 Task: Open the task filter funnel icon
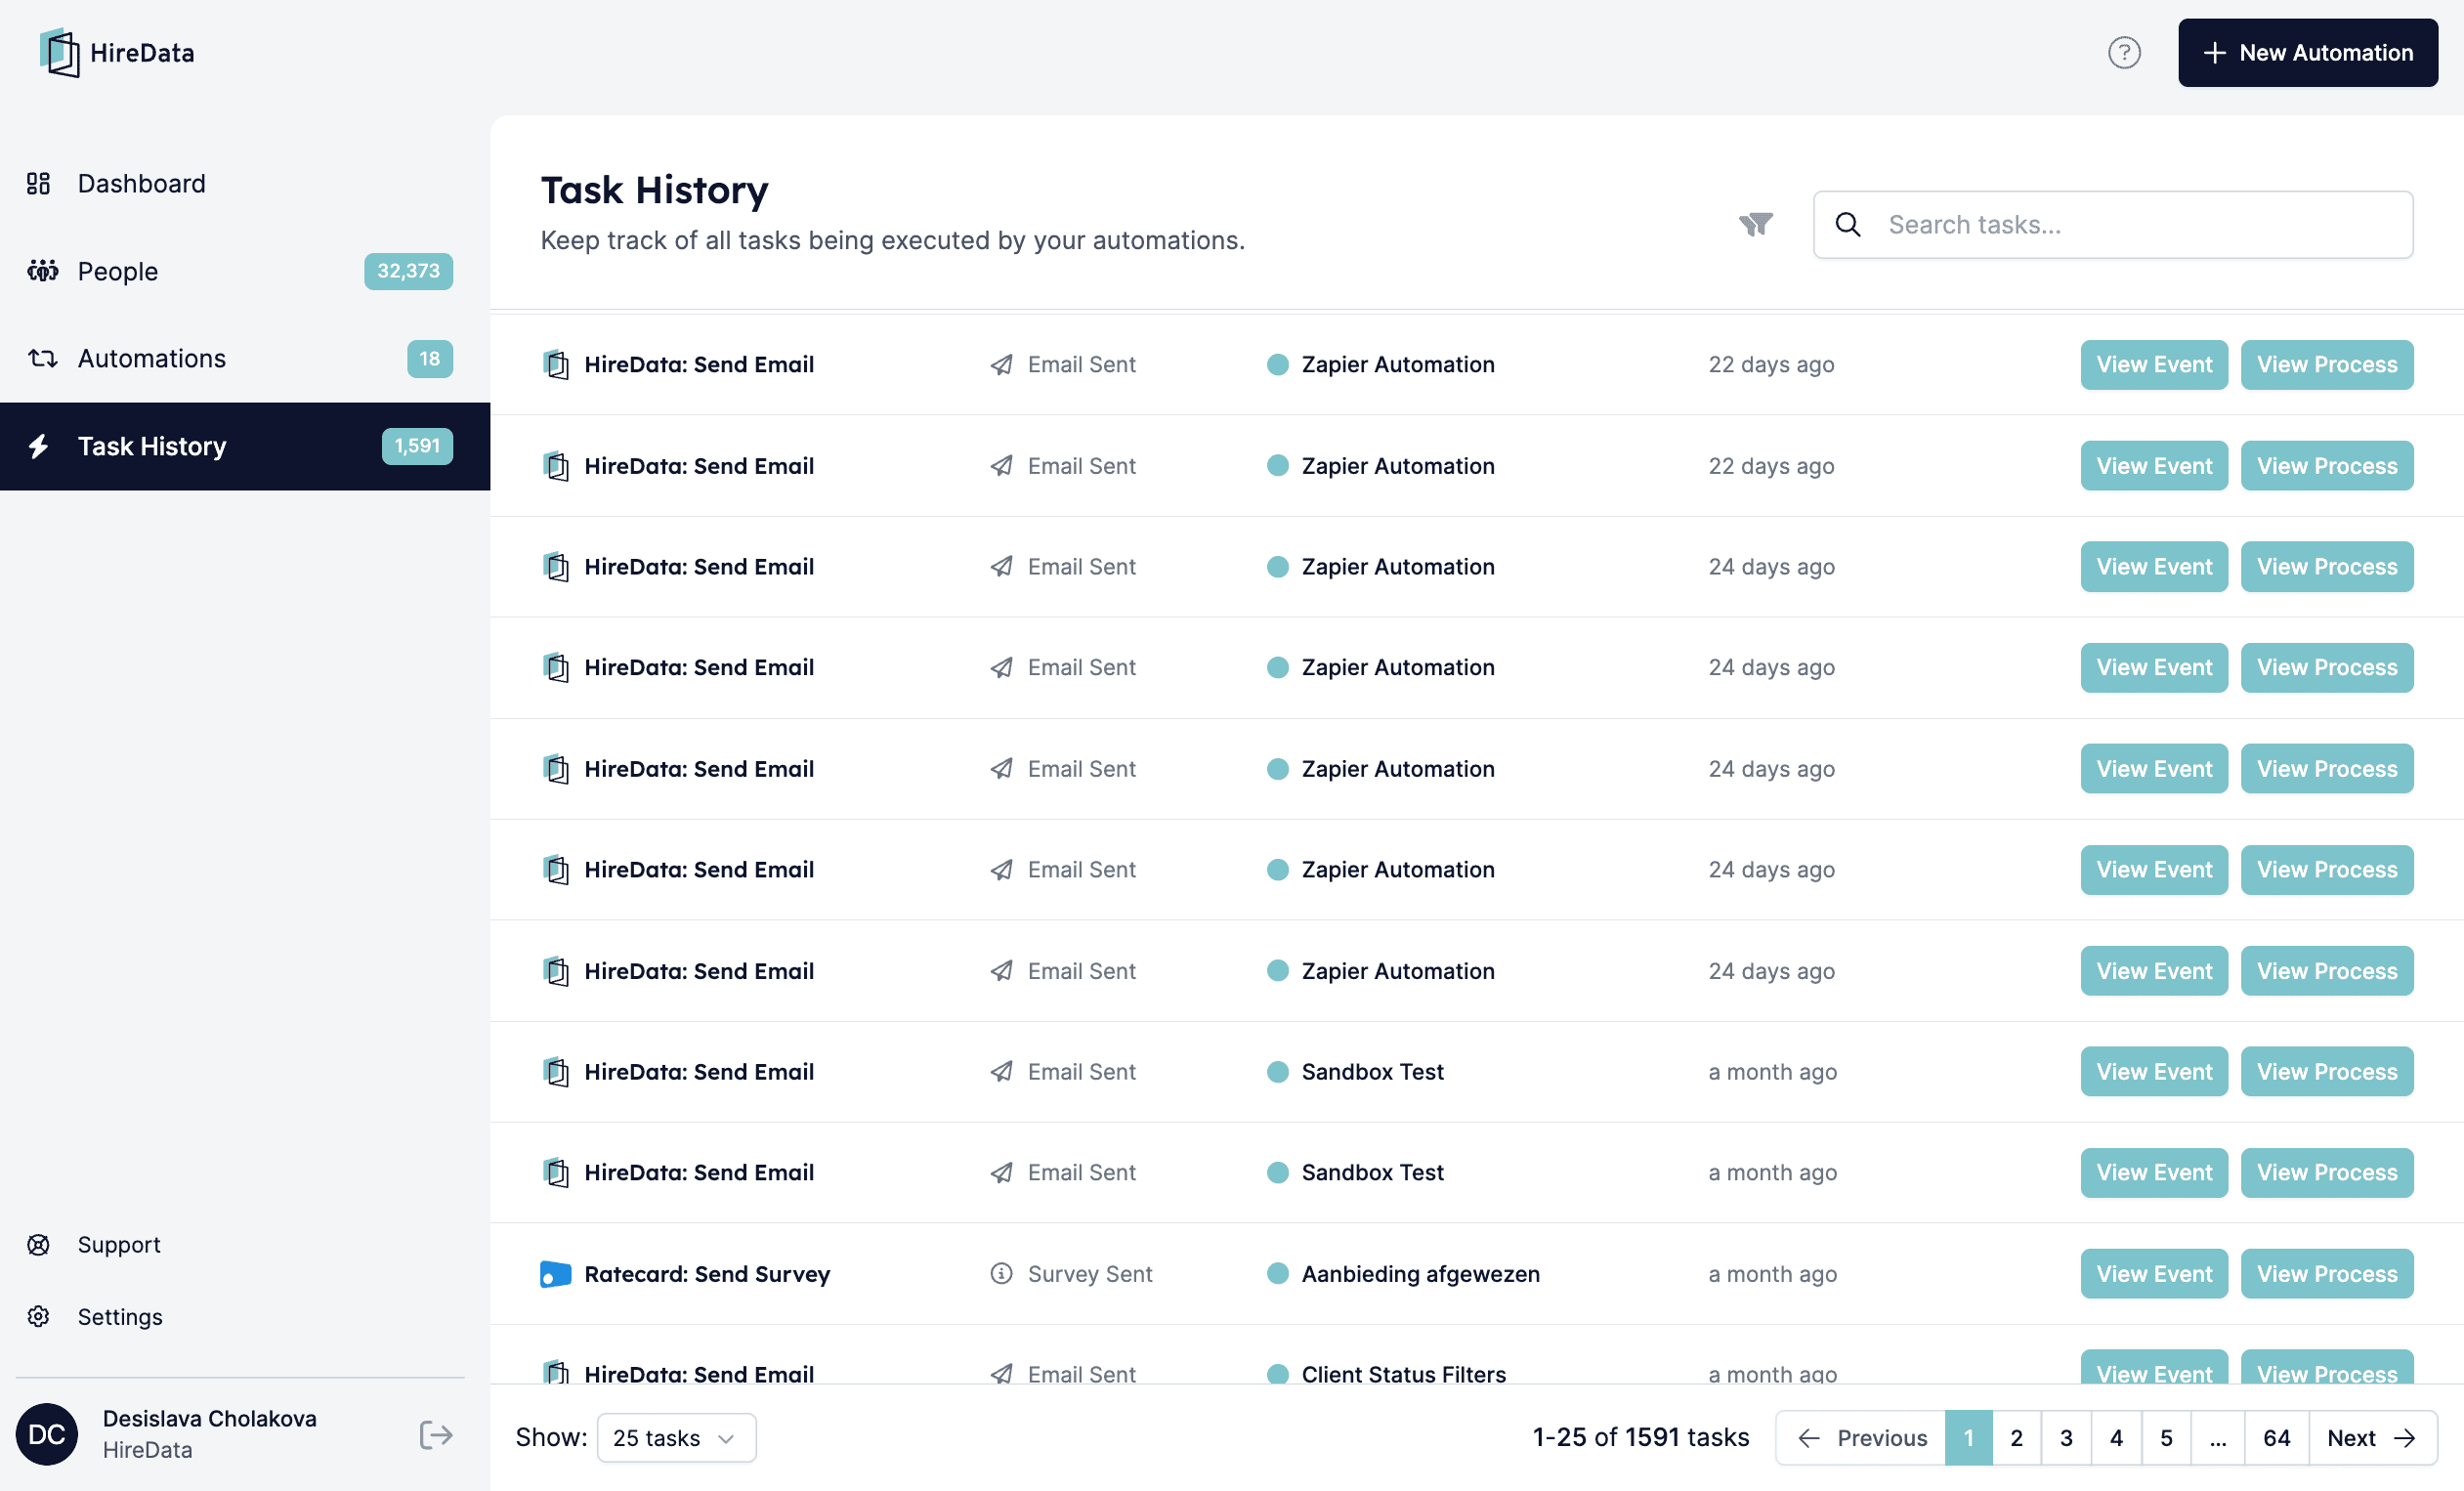tap(1755, 224)
